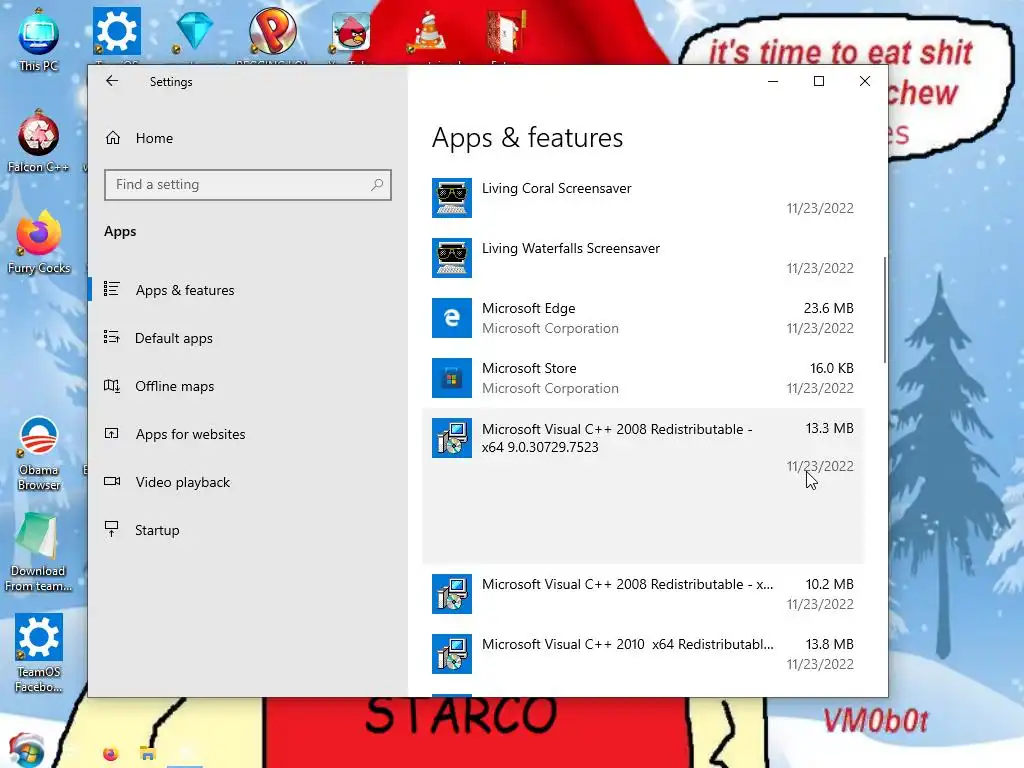Image resolution: width=1024 pixels, height=768 pixels.
Task: Click the Startup icon in sidebar
Action: (x=112, y=529)
